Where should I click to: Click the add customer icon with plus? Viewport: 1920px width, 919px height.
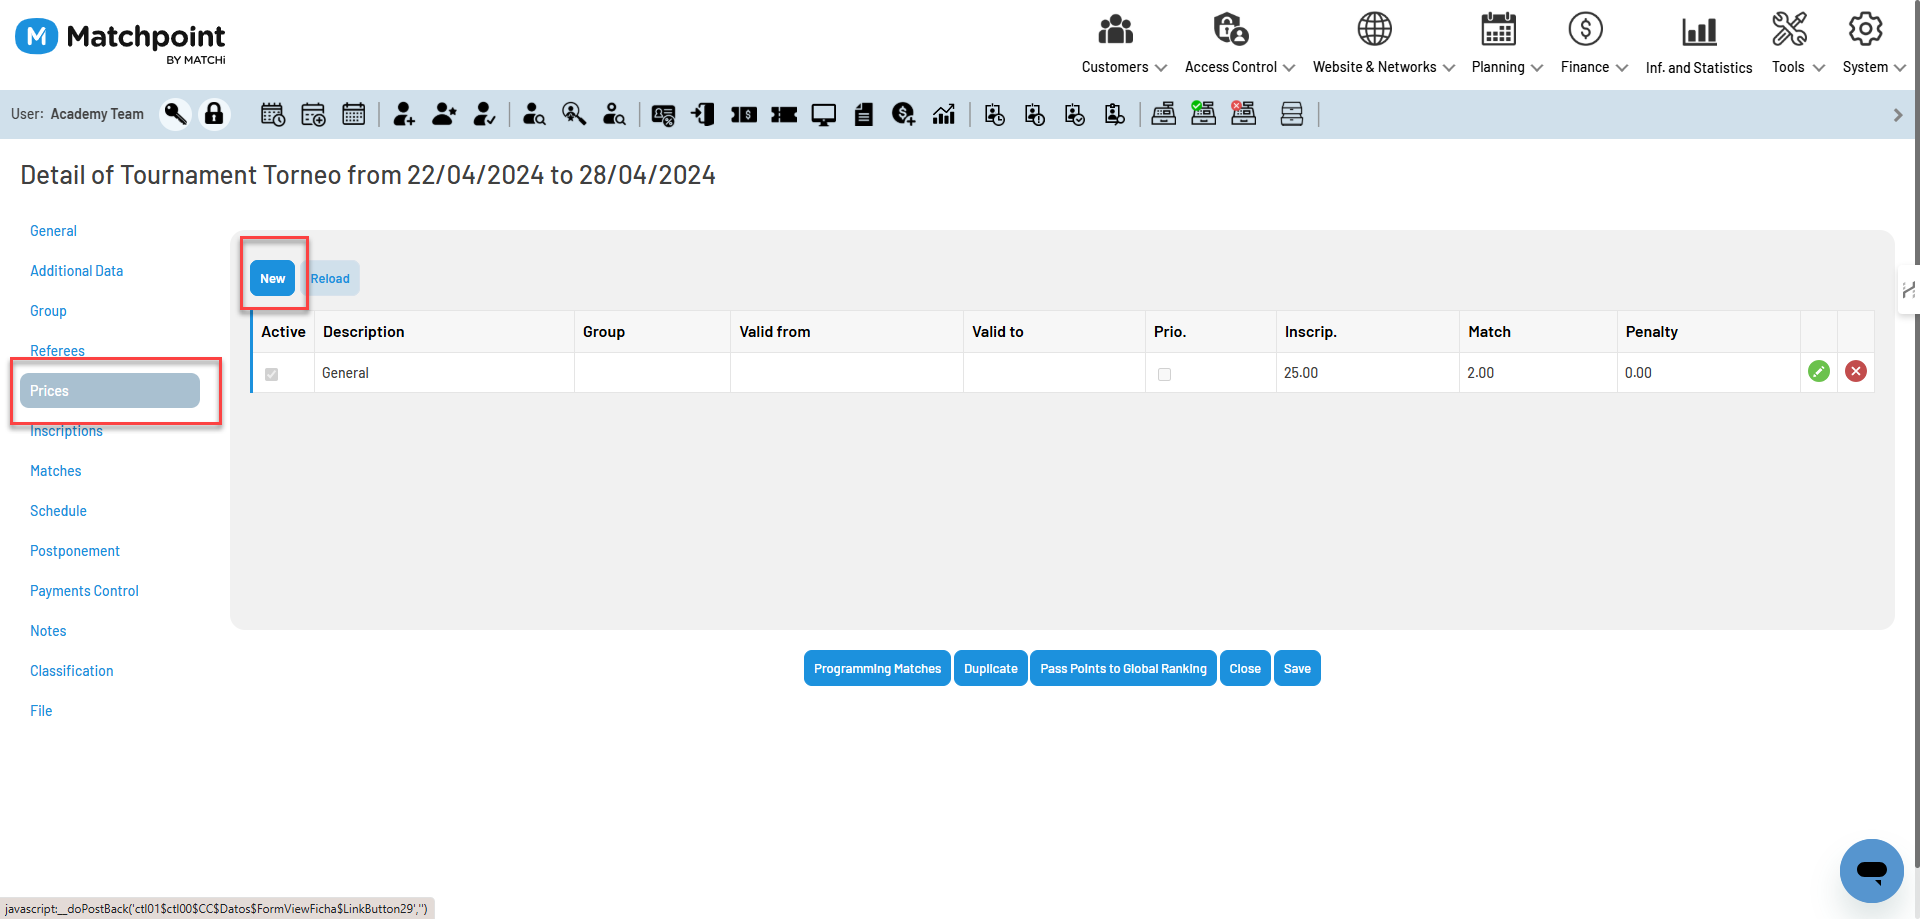point(404,114)
